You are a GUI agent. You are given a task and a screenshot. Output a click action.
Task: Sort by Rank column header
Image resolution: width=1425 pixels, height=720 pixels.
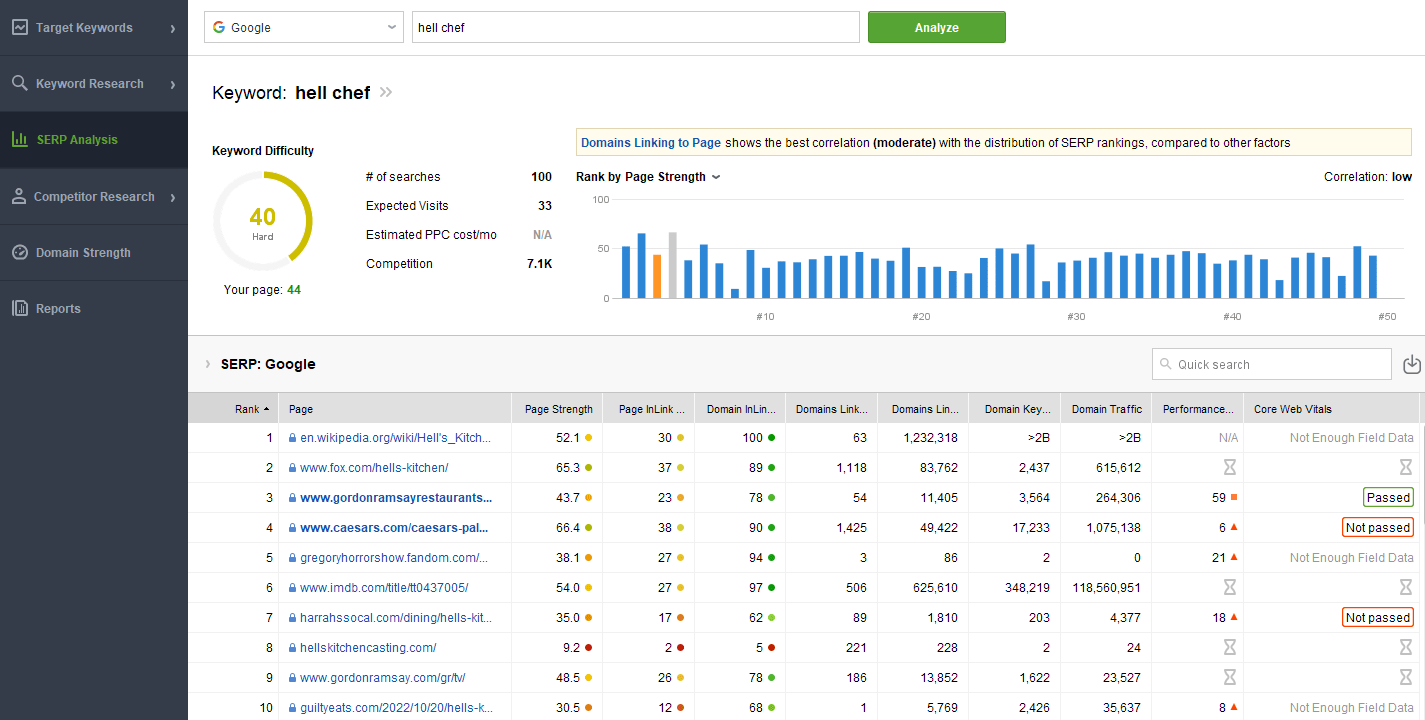click(x=234, y=409)
